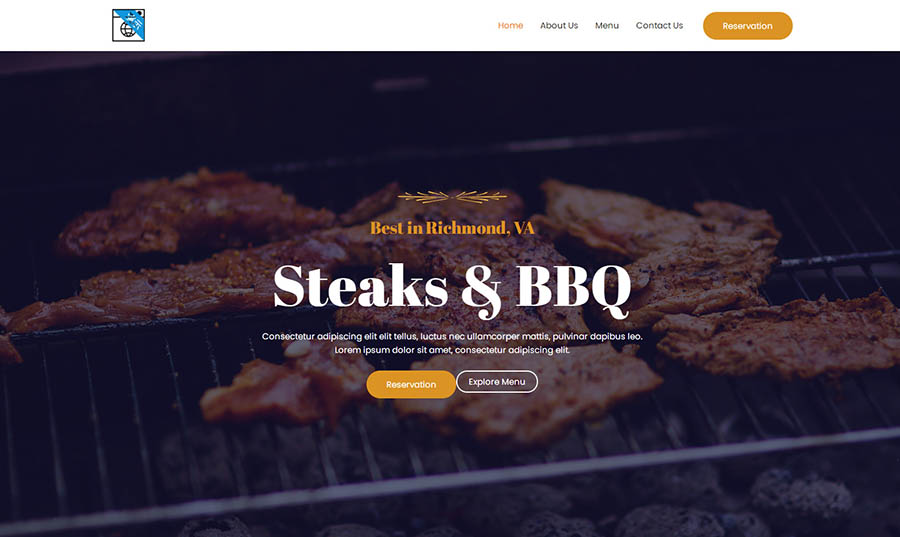The width and height of the screenshot is (900, 537).
Task: Click the site logo icon in header
Action: 129,25
